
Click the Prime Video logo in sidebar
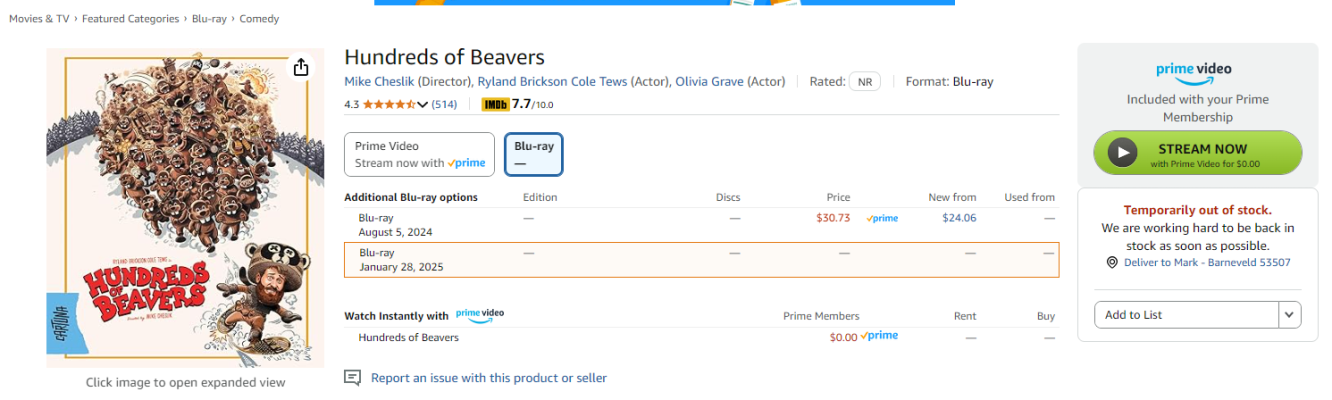1194,73
